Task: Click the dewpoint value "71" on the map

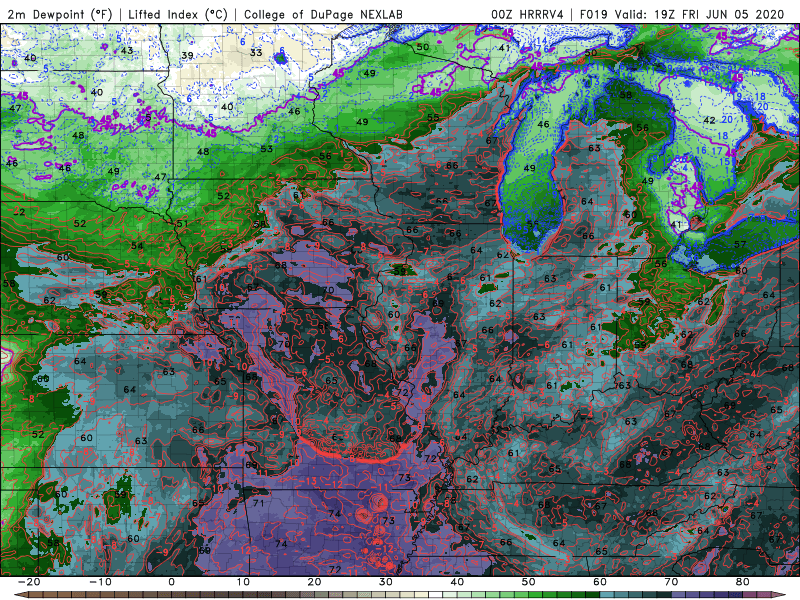Action: click(x=259, y=503)
